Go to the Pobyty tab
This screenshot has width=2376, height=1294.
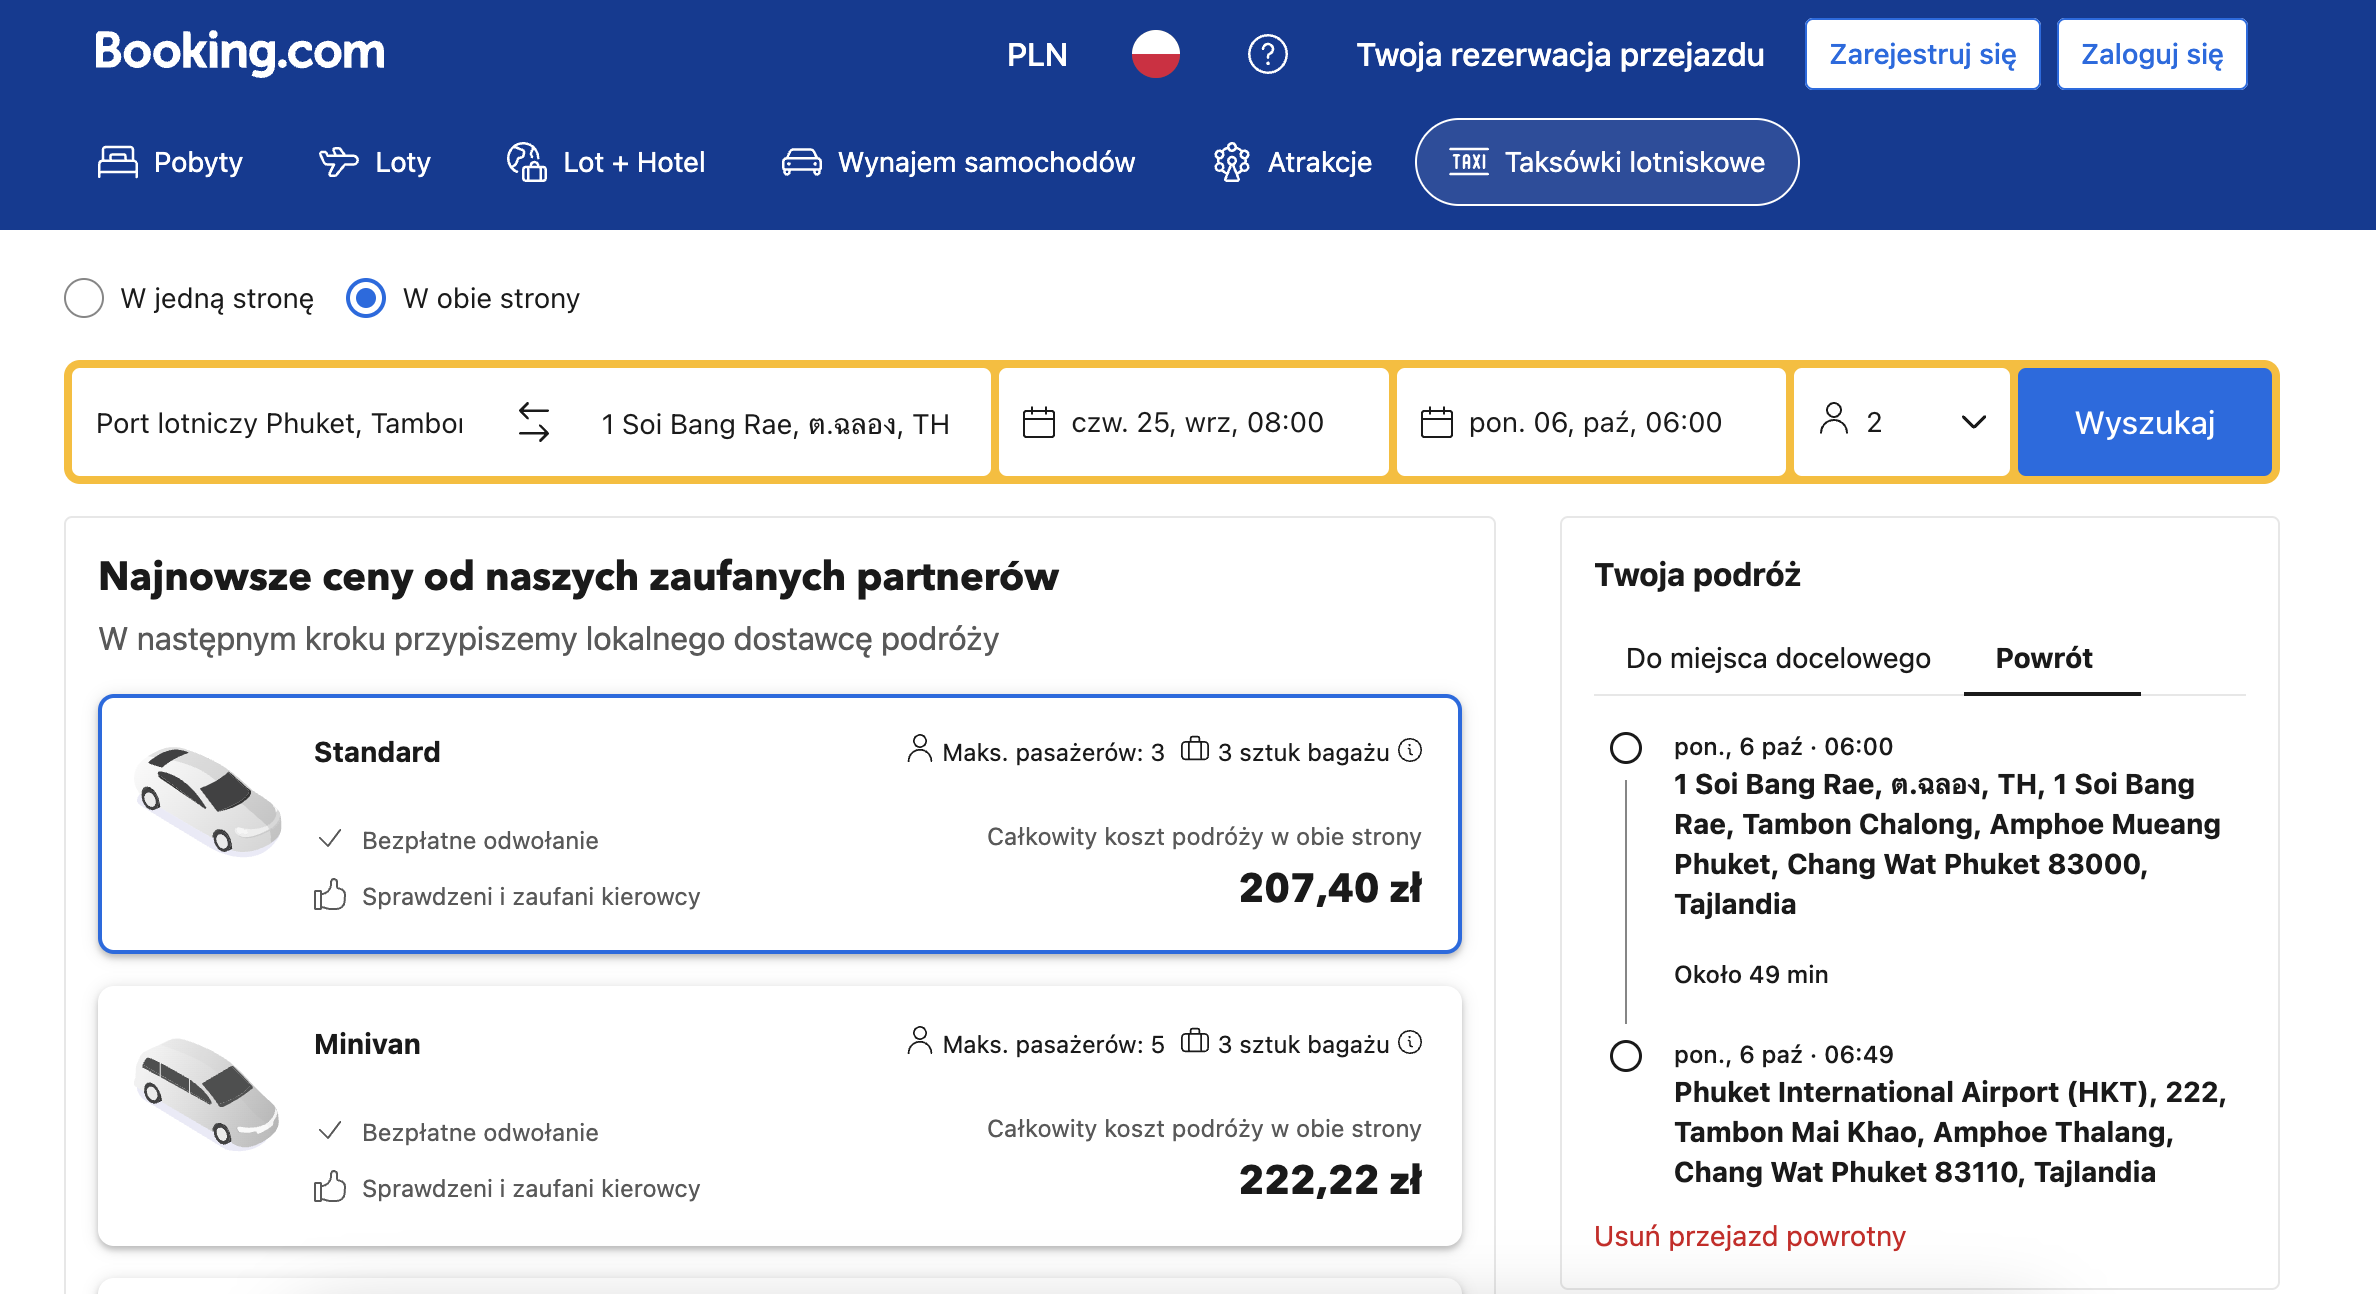(x=170, y=162)
